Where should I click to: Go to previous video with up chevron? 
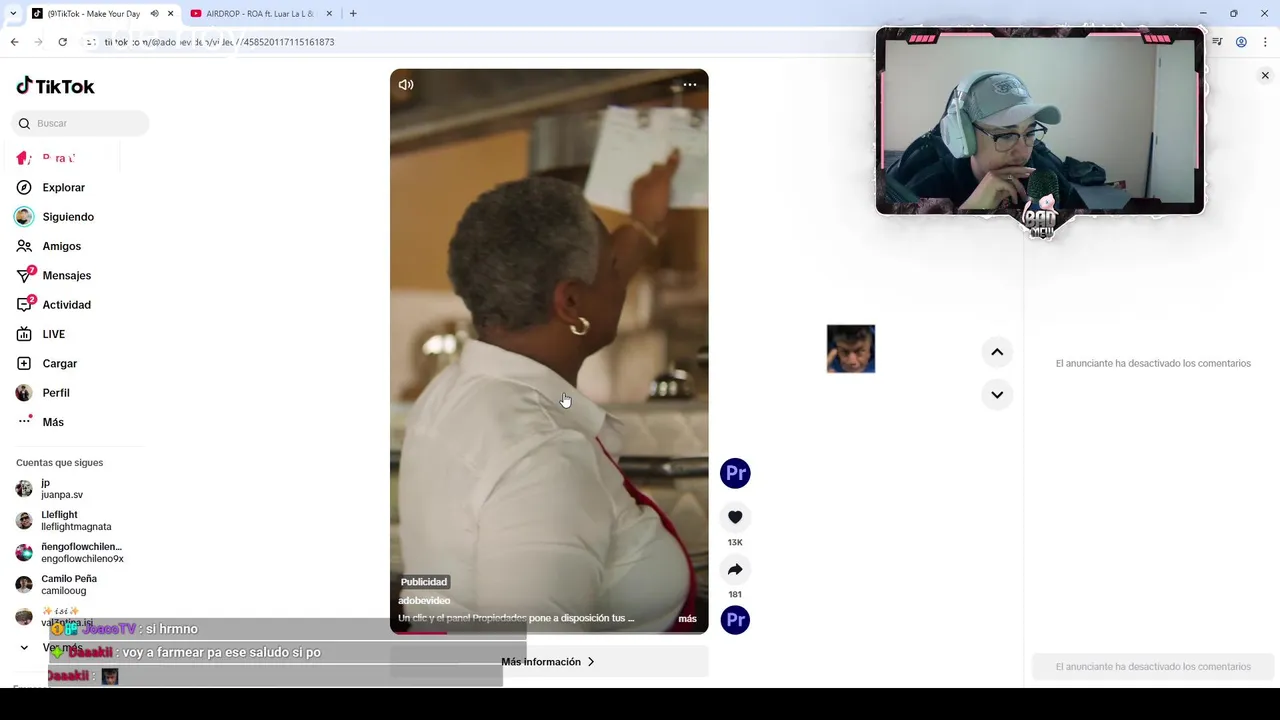(997, 352)
